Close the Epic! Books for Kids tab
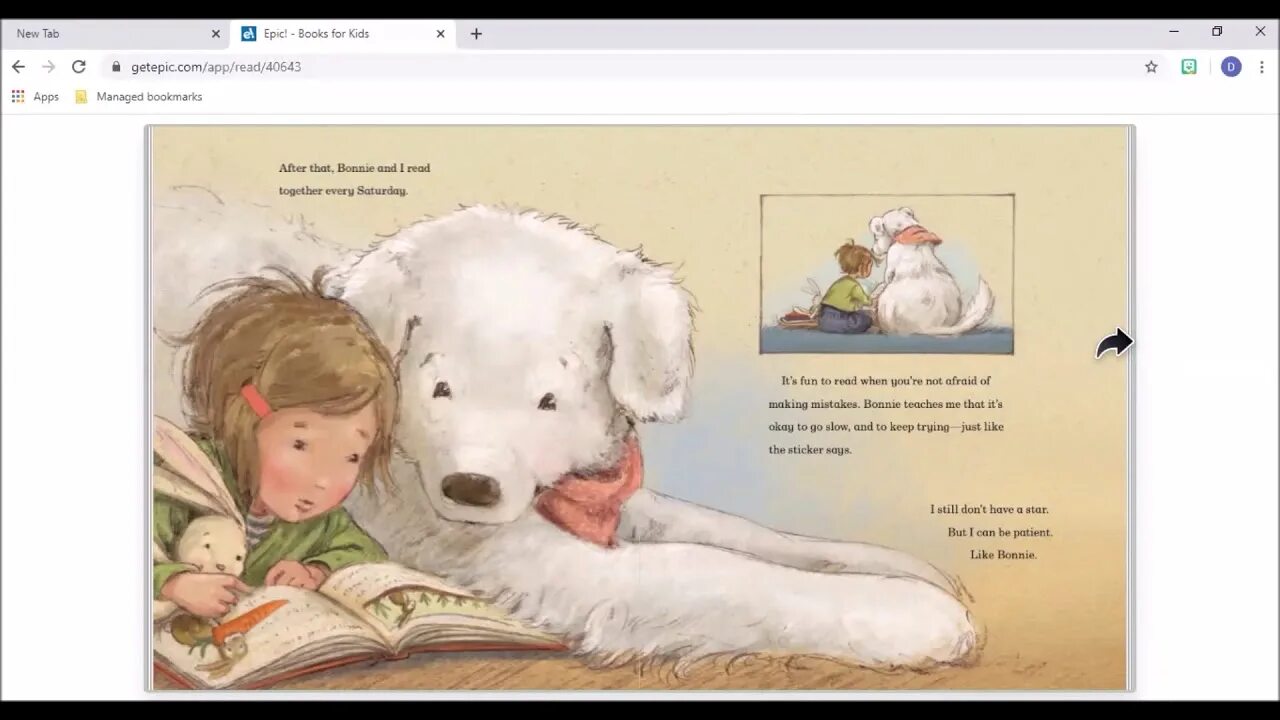1280x720 pixels. pyautogui.click(x=440, y=34)
